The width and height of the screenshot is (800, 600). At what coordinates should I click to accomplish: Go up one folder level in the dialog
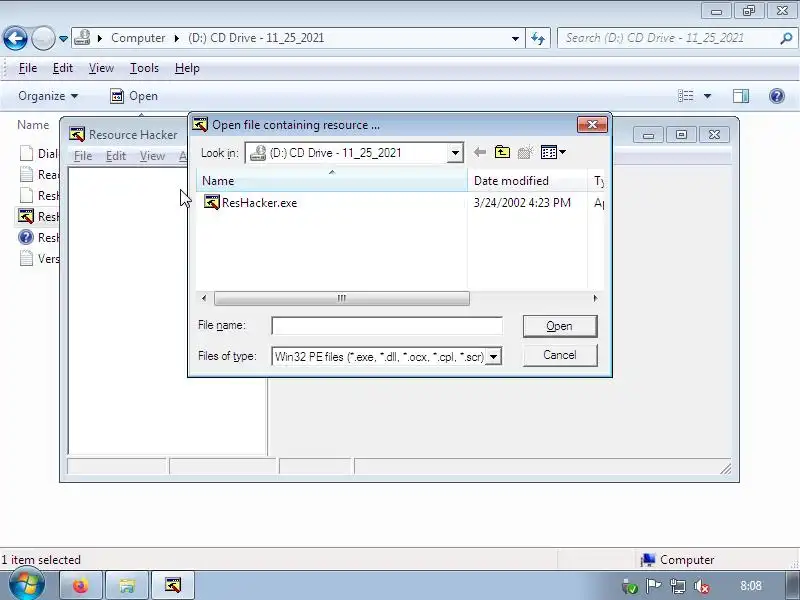pyautogui.click(x=503, y=152)
